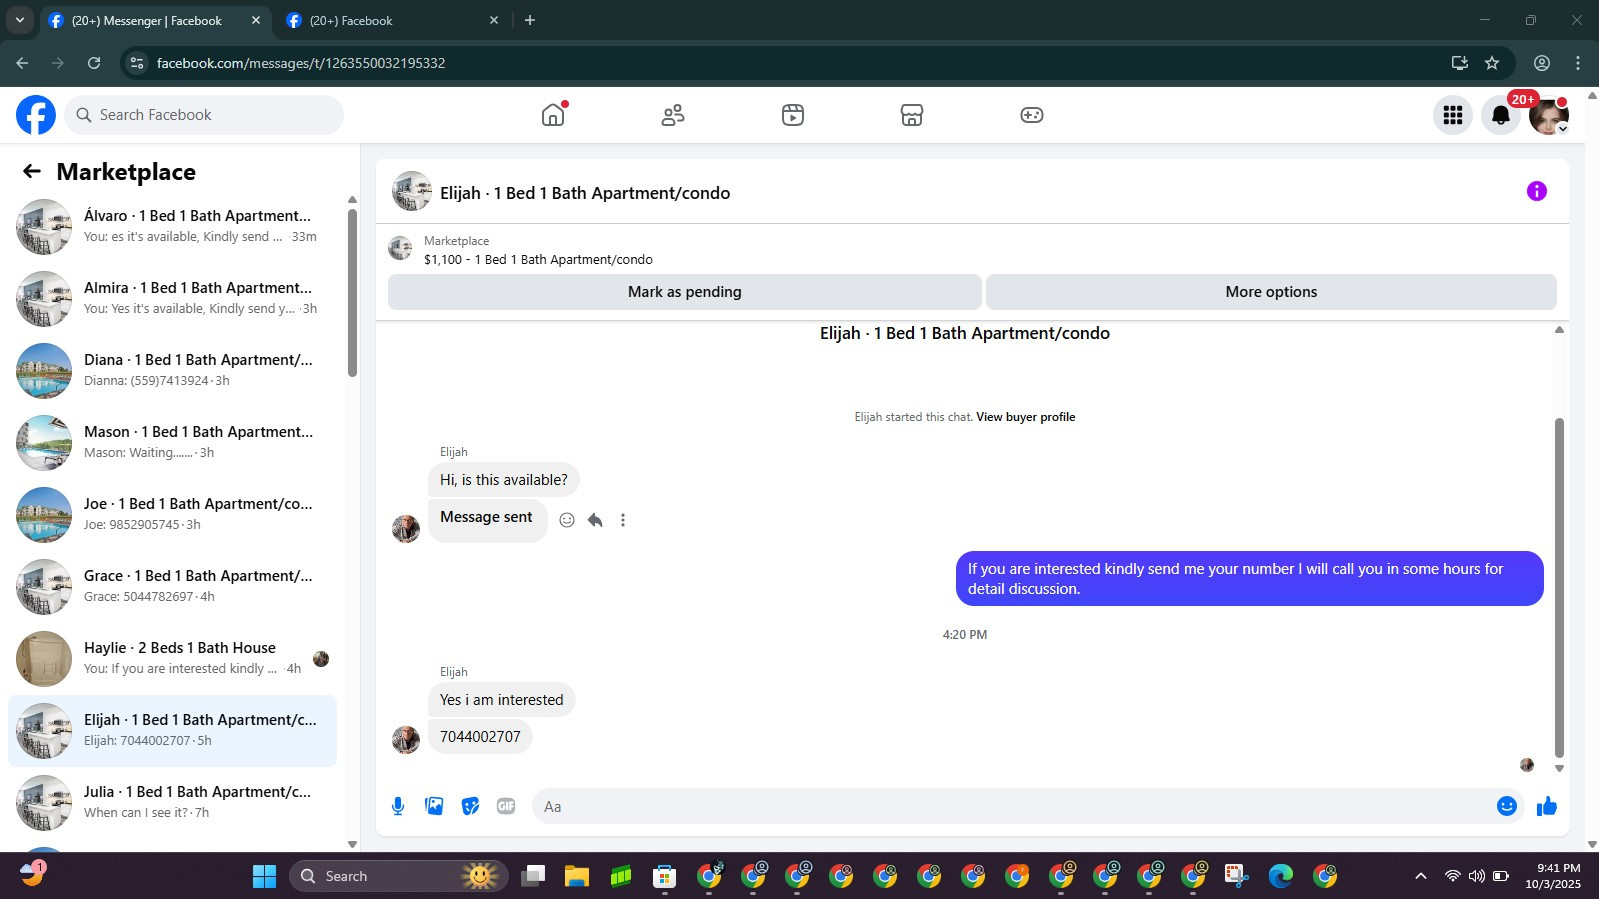View site information icon in address bar

[x=137, y=63]
